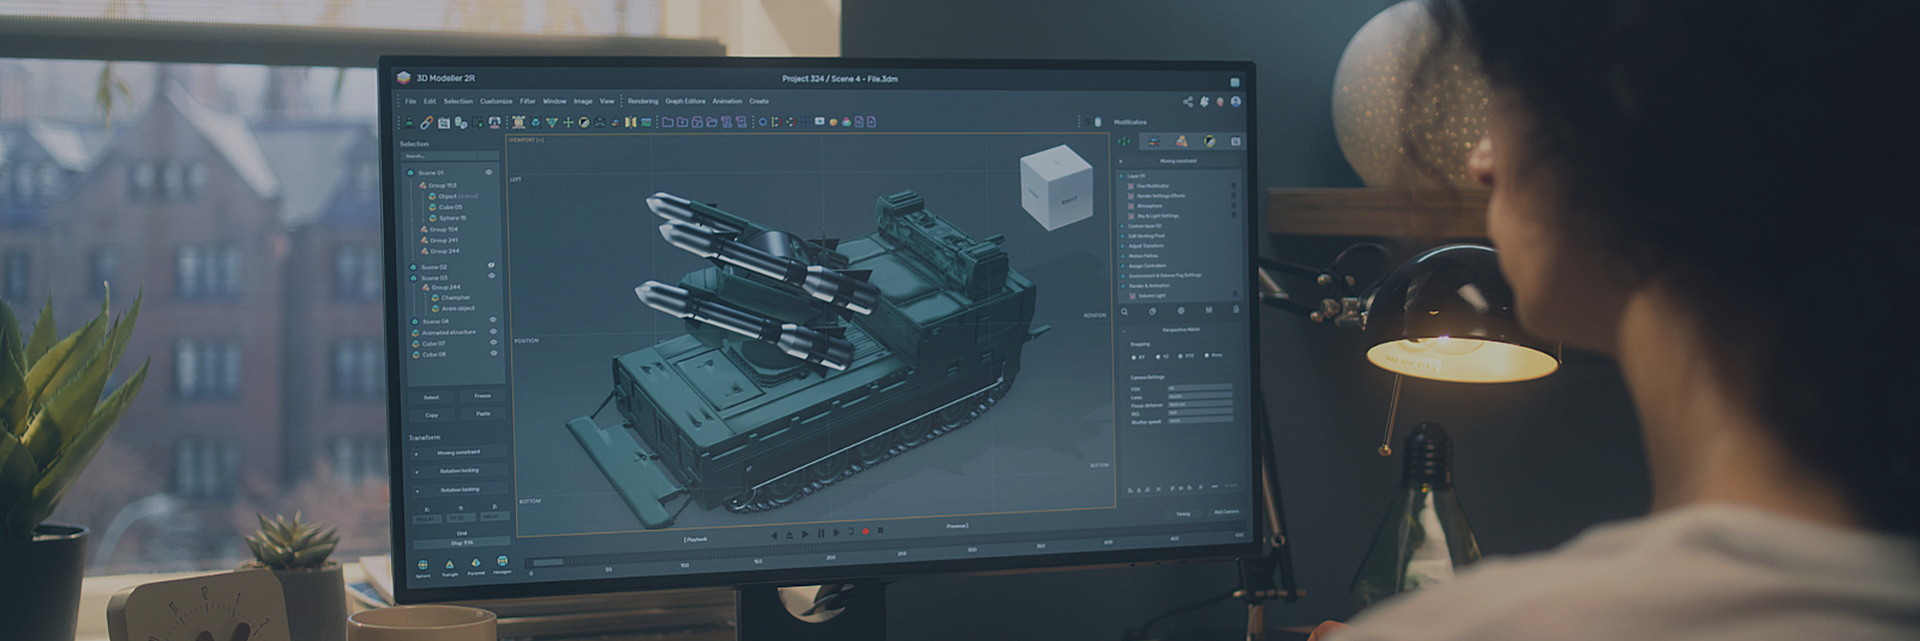The width and height of the screenshot is (1920, 641).
Task: Click the half-filled circle icon in toolbar
Action: (584, 122)
